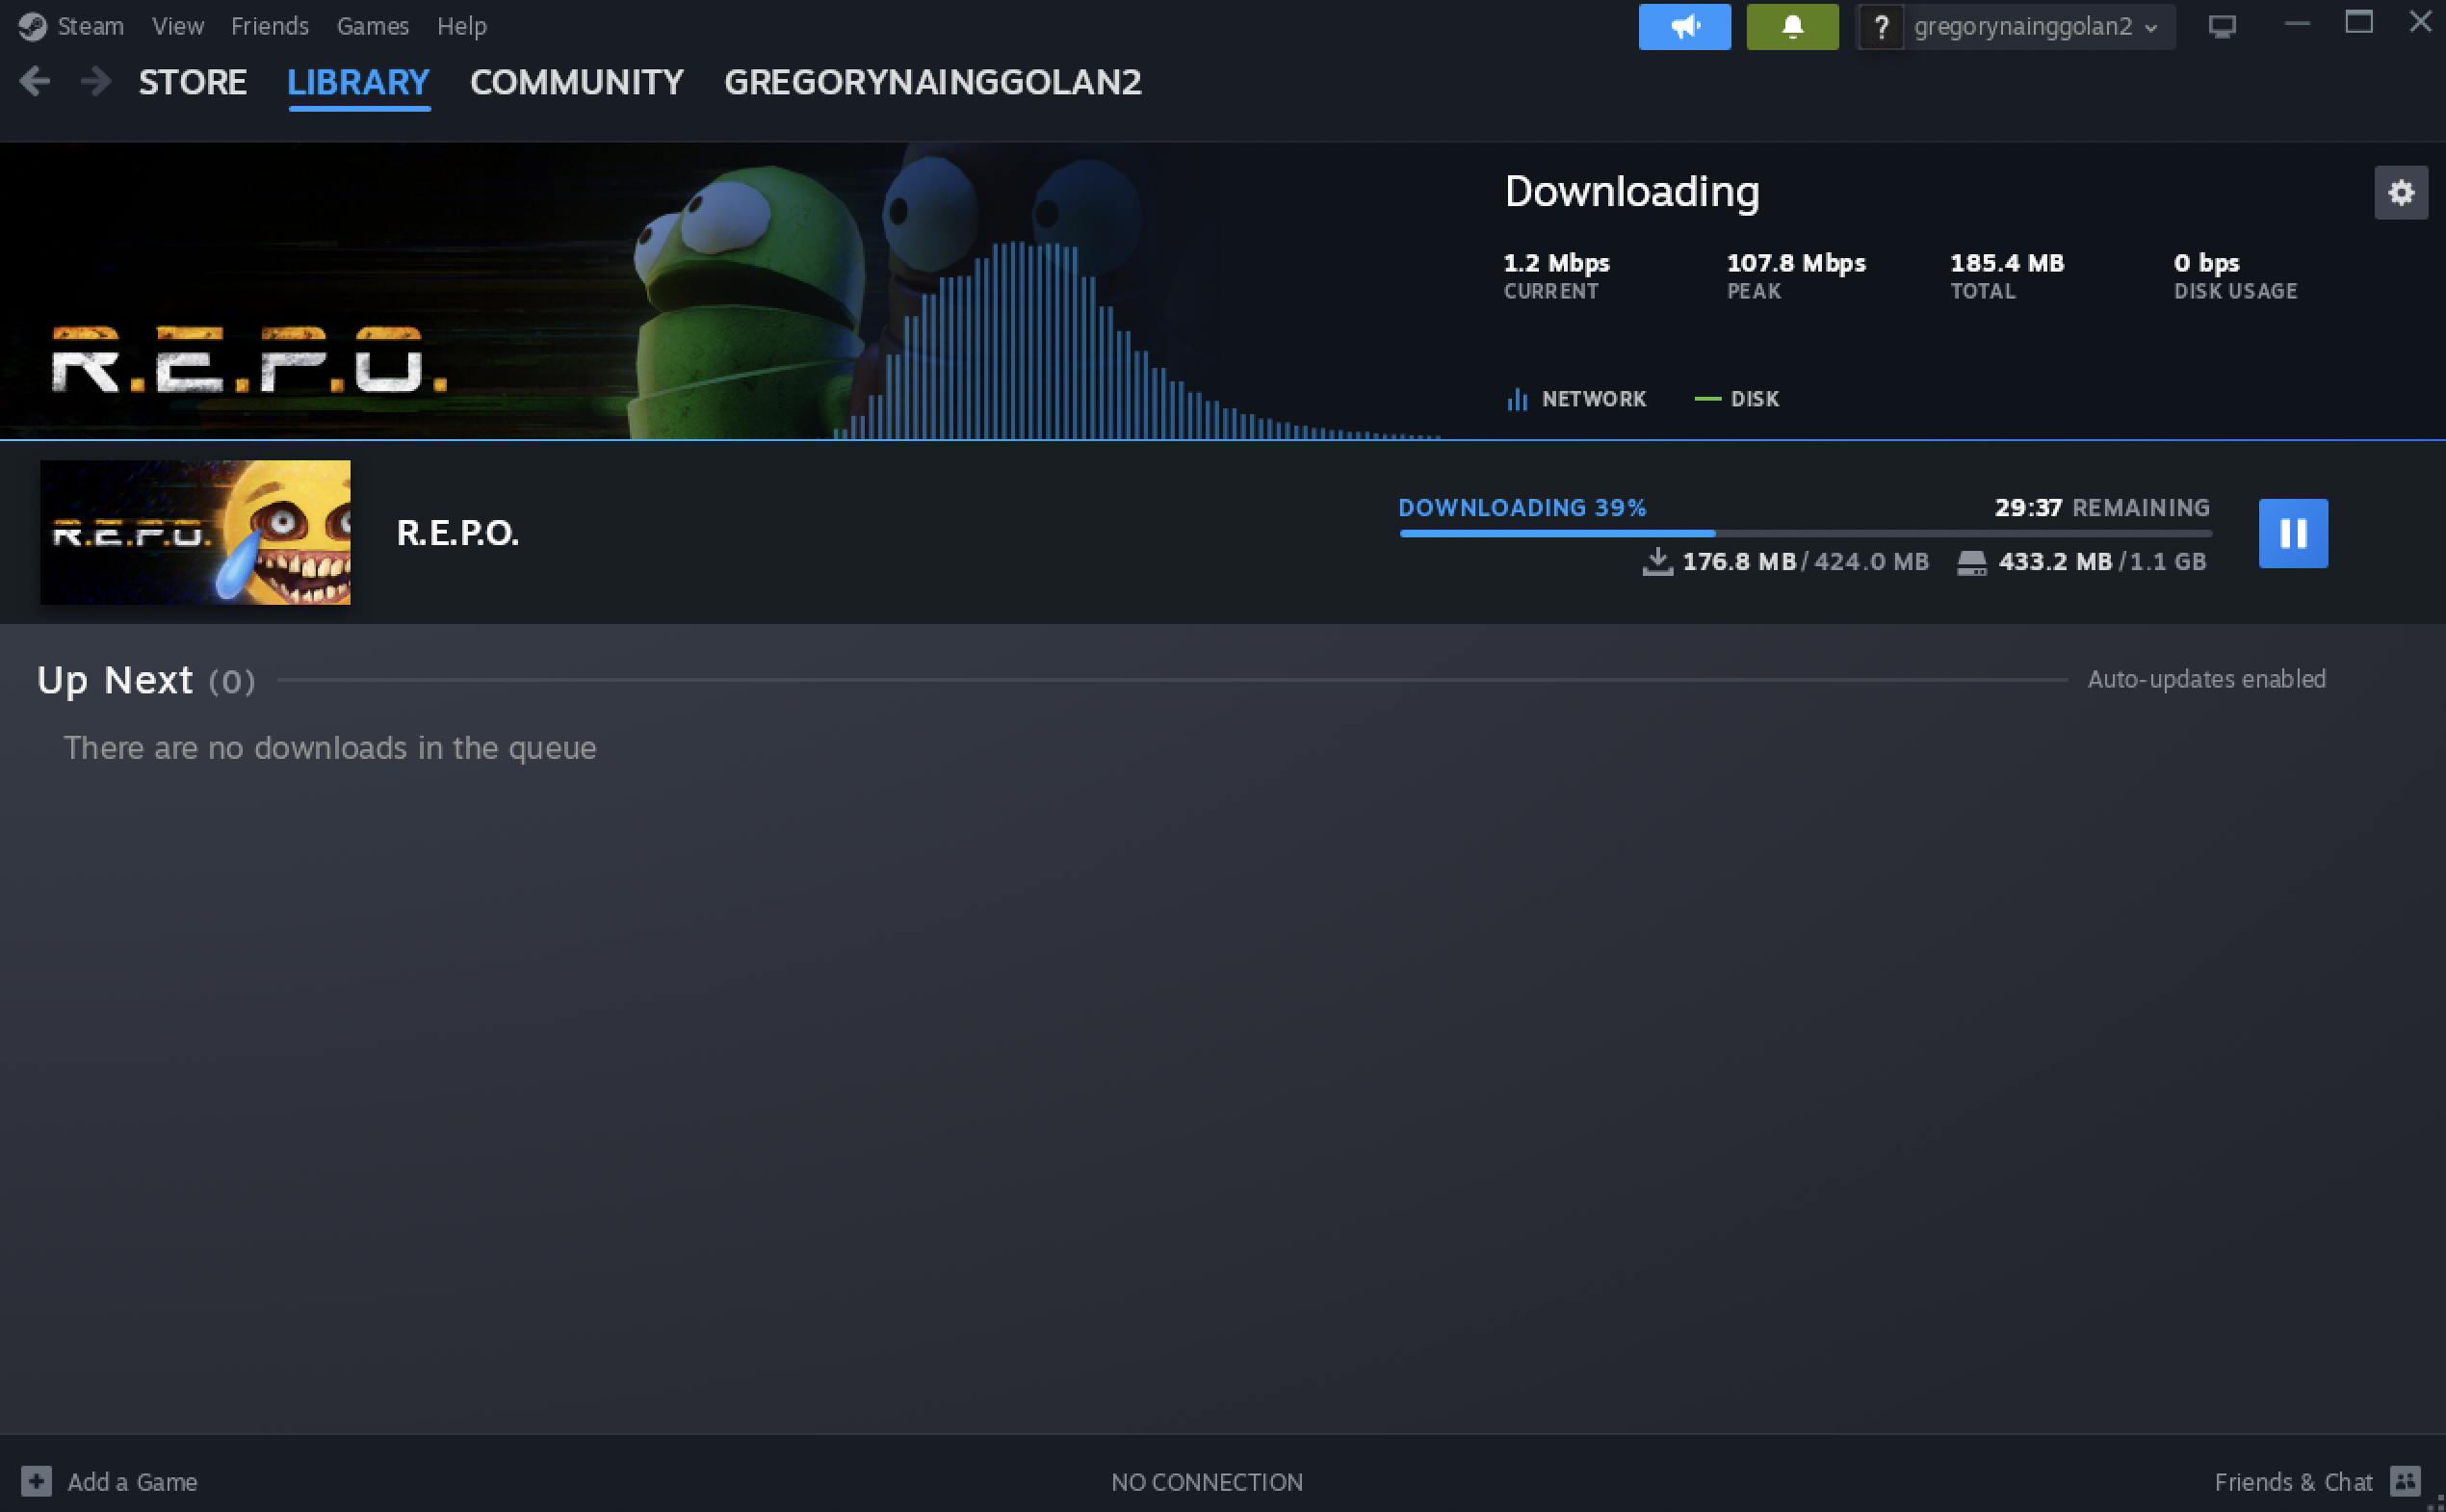Click the Auto-updates enabled link
Viewport: 2446px width, 1512px height.
pos(2206,679)
